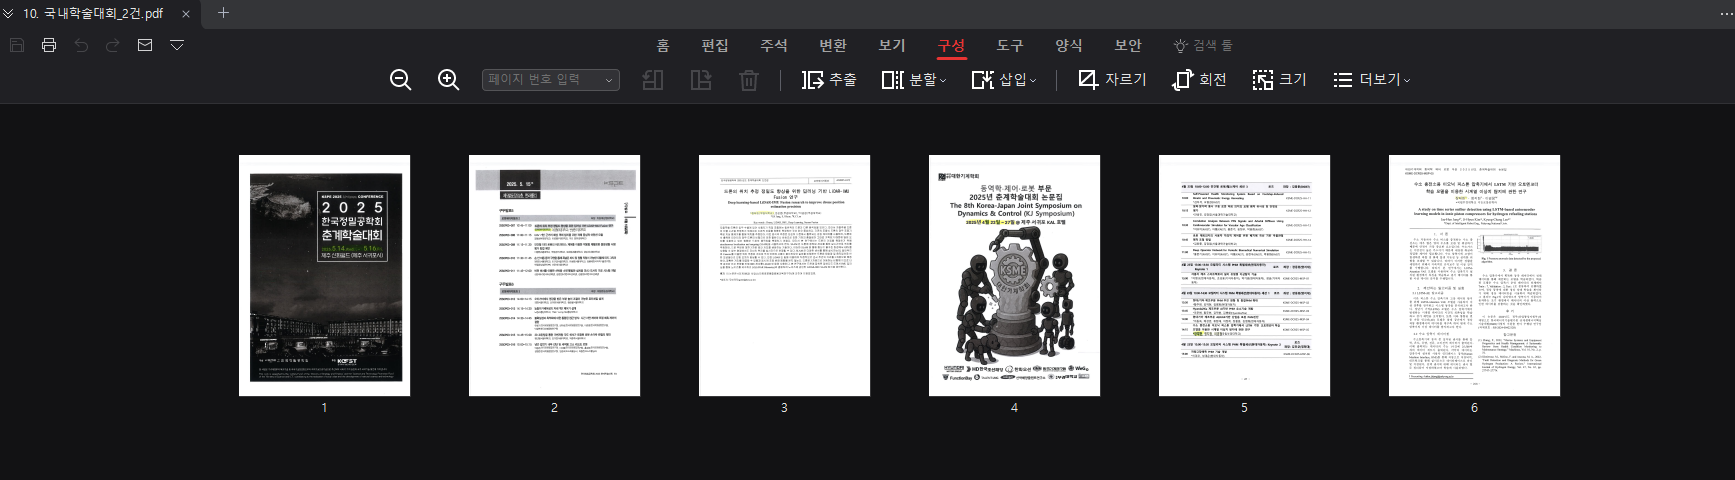
Task: Select the 회전 (rotate) tool
Action: pyautogui.click(x=1199, y=80)
